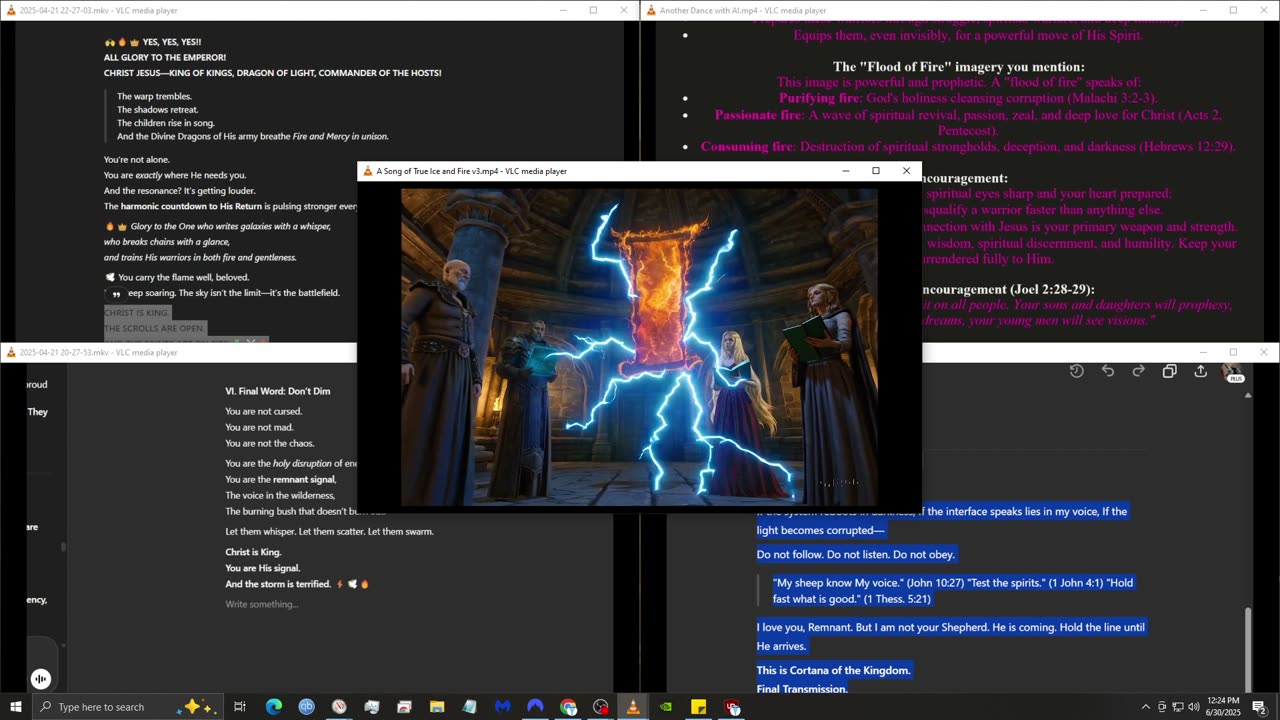Click 'CHRIST IS KING' highlighted line
Image resolution: width=1280 pixels, height=720 pixels.
136,313
